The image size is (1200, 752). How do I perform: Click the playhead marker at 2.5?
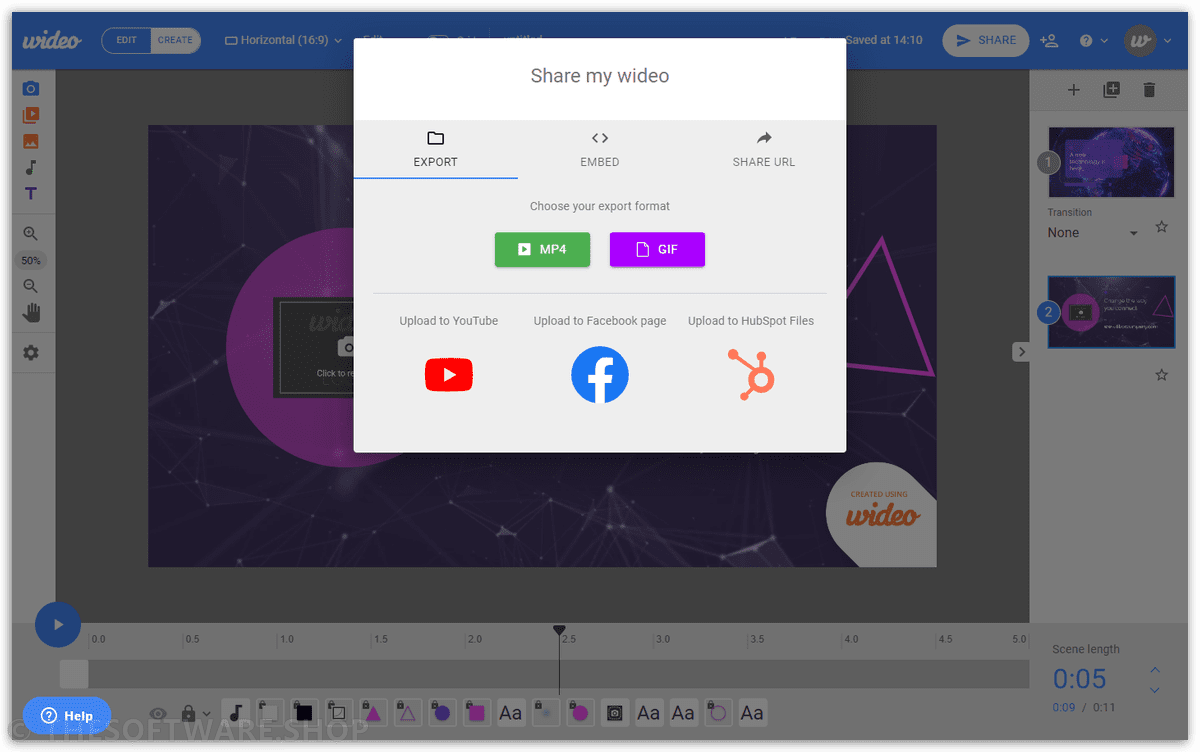tap(560, 630)
